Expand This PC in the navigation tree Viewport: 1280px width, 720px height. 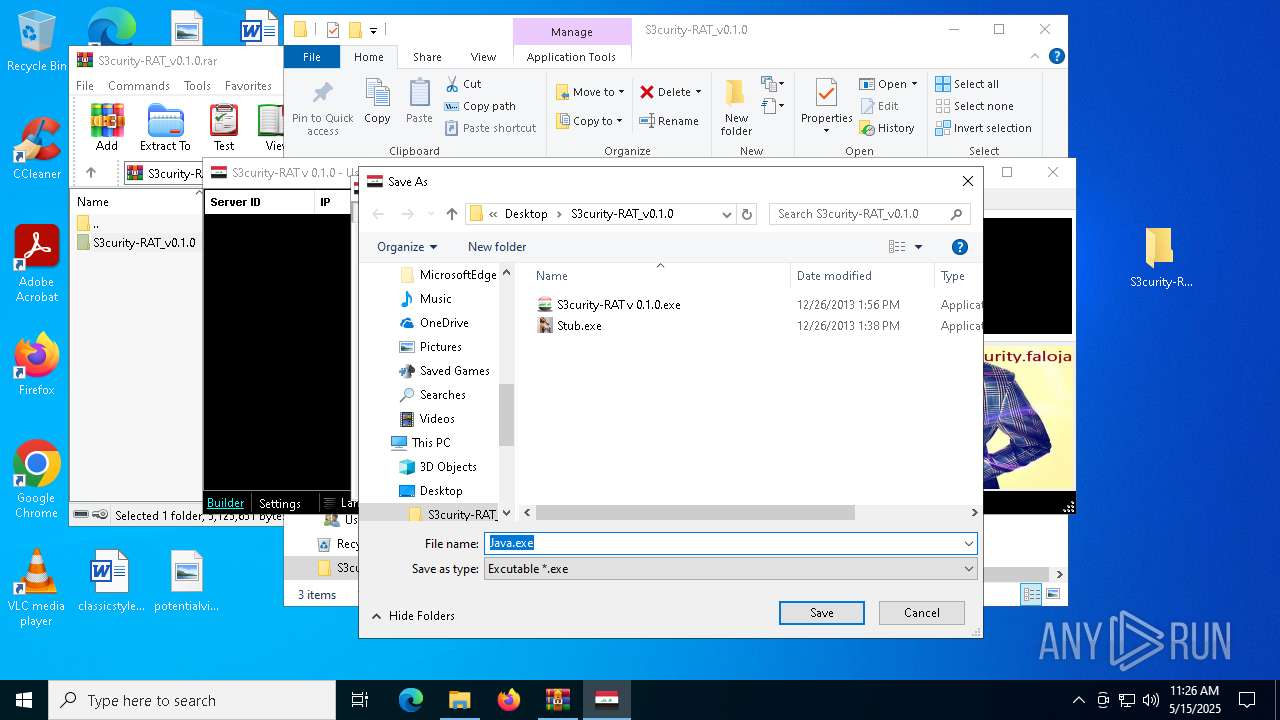[431, 442]
